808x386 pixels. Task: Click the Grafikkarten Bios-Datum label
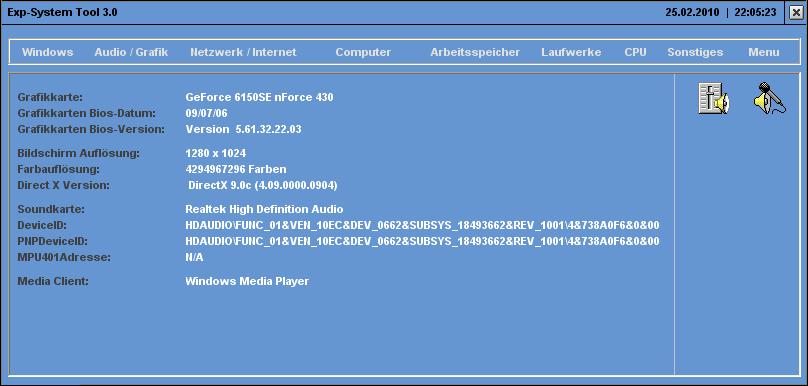[x=87, y=113]
